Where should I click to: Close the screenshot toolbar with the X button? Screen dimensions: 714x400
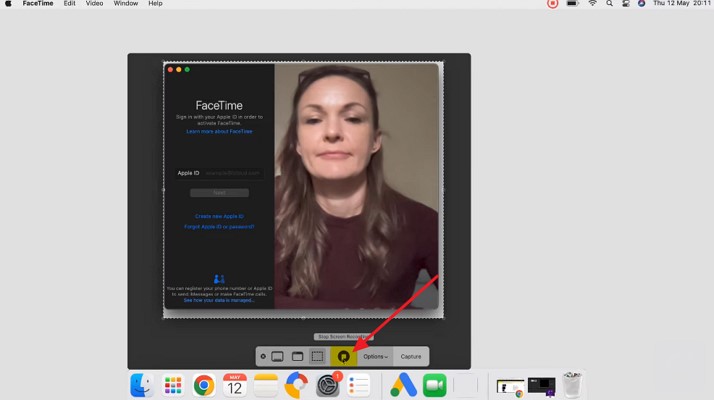[263, 356]
